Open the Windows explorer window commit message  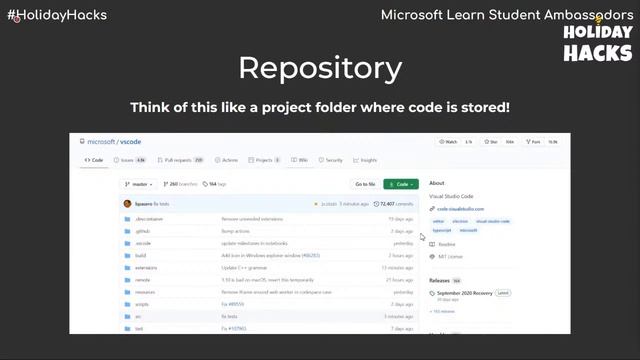point(271,256)
